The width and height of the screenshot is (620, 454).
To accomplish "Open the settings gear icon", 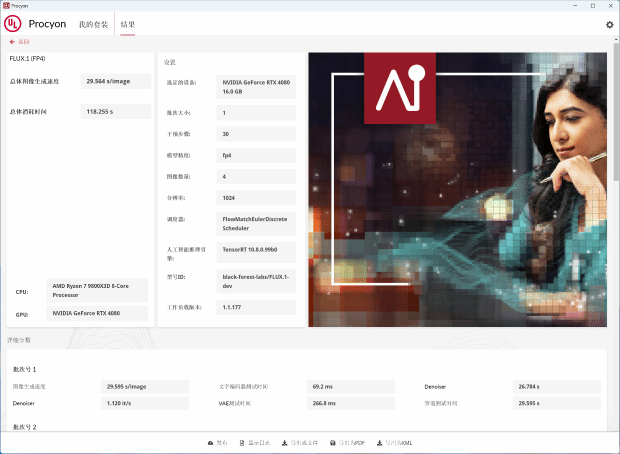I will click(x=609, y=25).
